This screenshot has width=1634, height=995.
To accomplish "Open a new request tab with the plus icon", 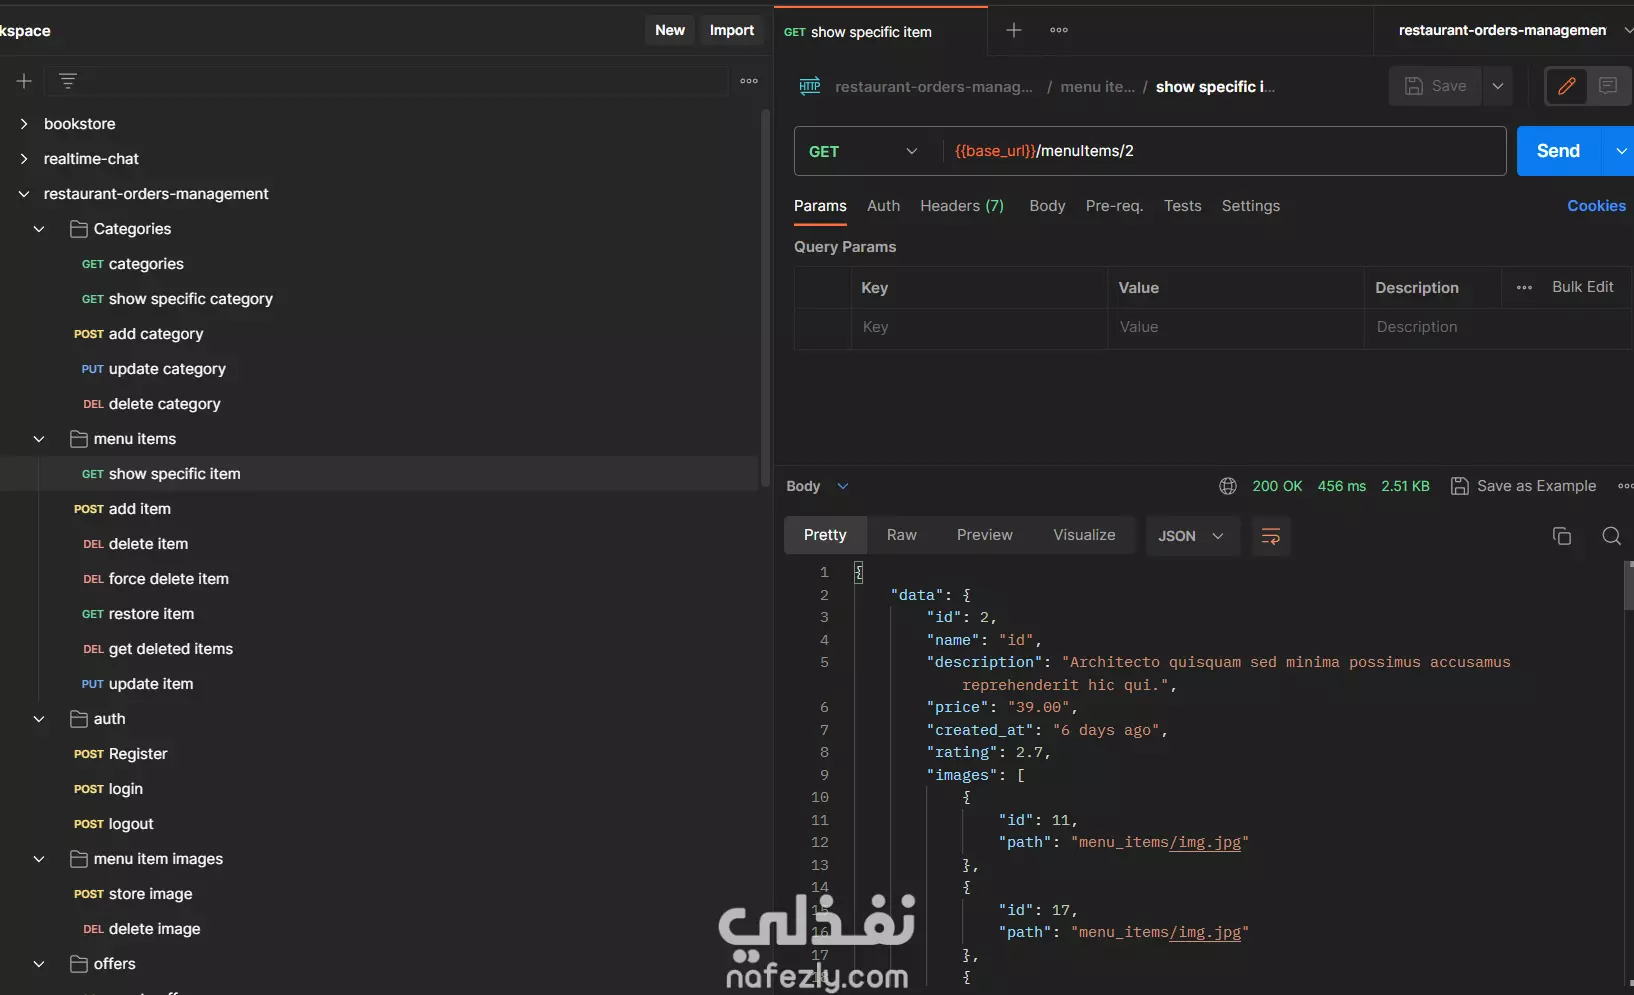I will (1013, 30).
